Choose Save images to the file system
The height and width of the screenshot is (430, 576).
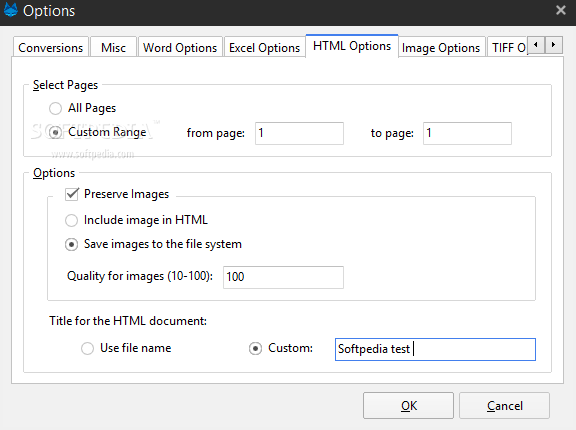[x=71, y=245]
